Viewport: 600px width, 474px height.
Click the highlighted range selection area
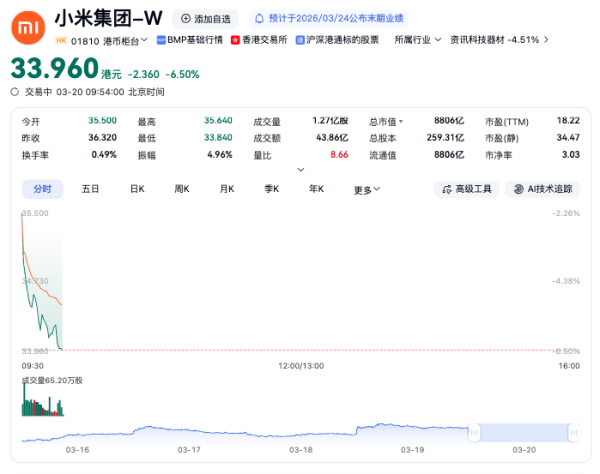pyautogui.click(x=524, y=433)
